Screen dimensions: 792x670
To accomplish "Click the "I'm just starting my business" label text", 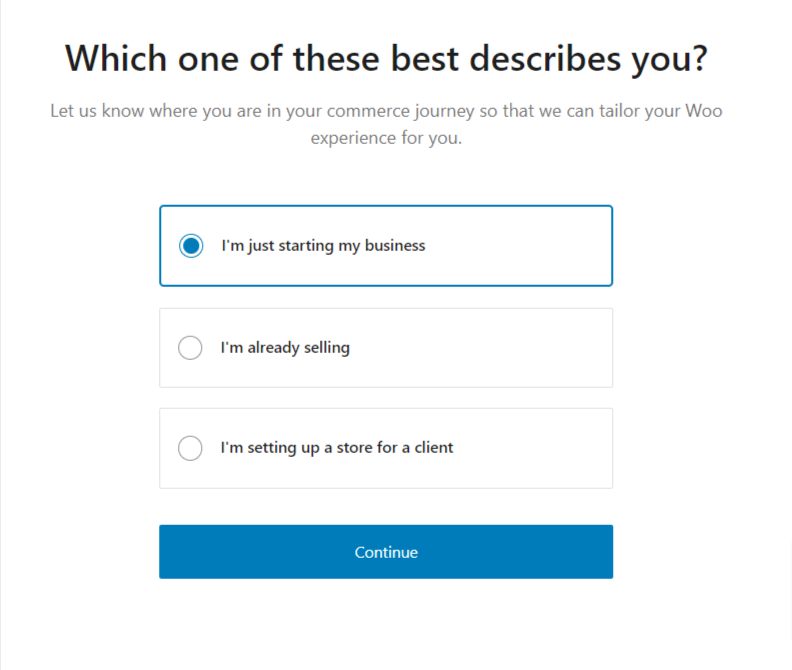I will [x=323, y=246].
